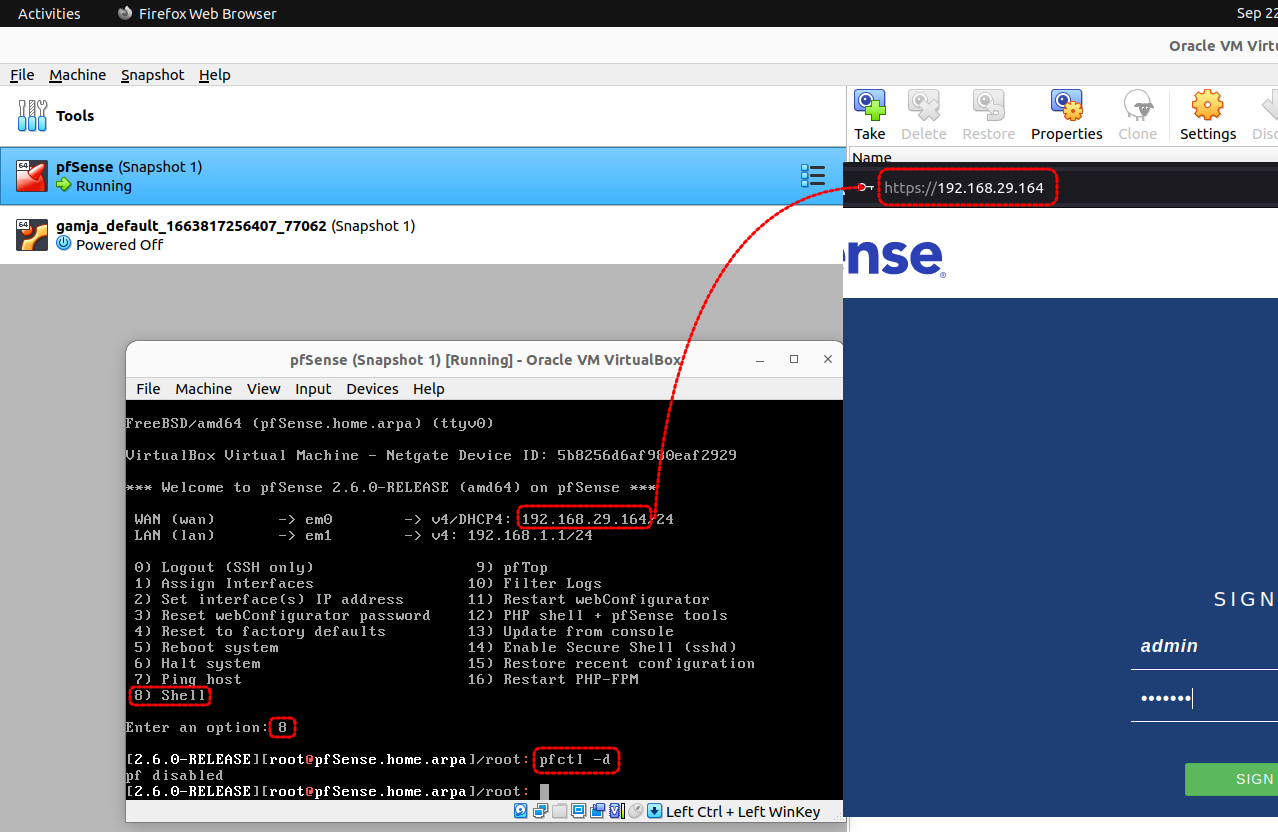Click the Sep 22 clock in the top bar
This screenshot has height=832, width=1278.
click(1257, 13)
